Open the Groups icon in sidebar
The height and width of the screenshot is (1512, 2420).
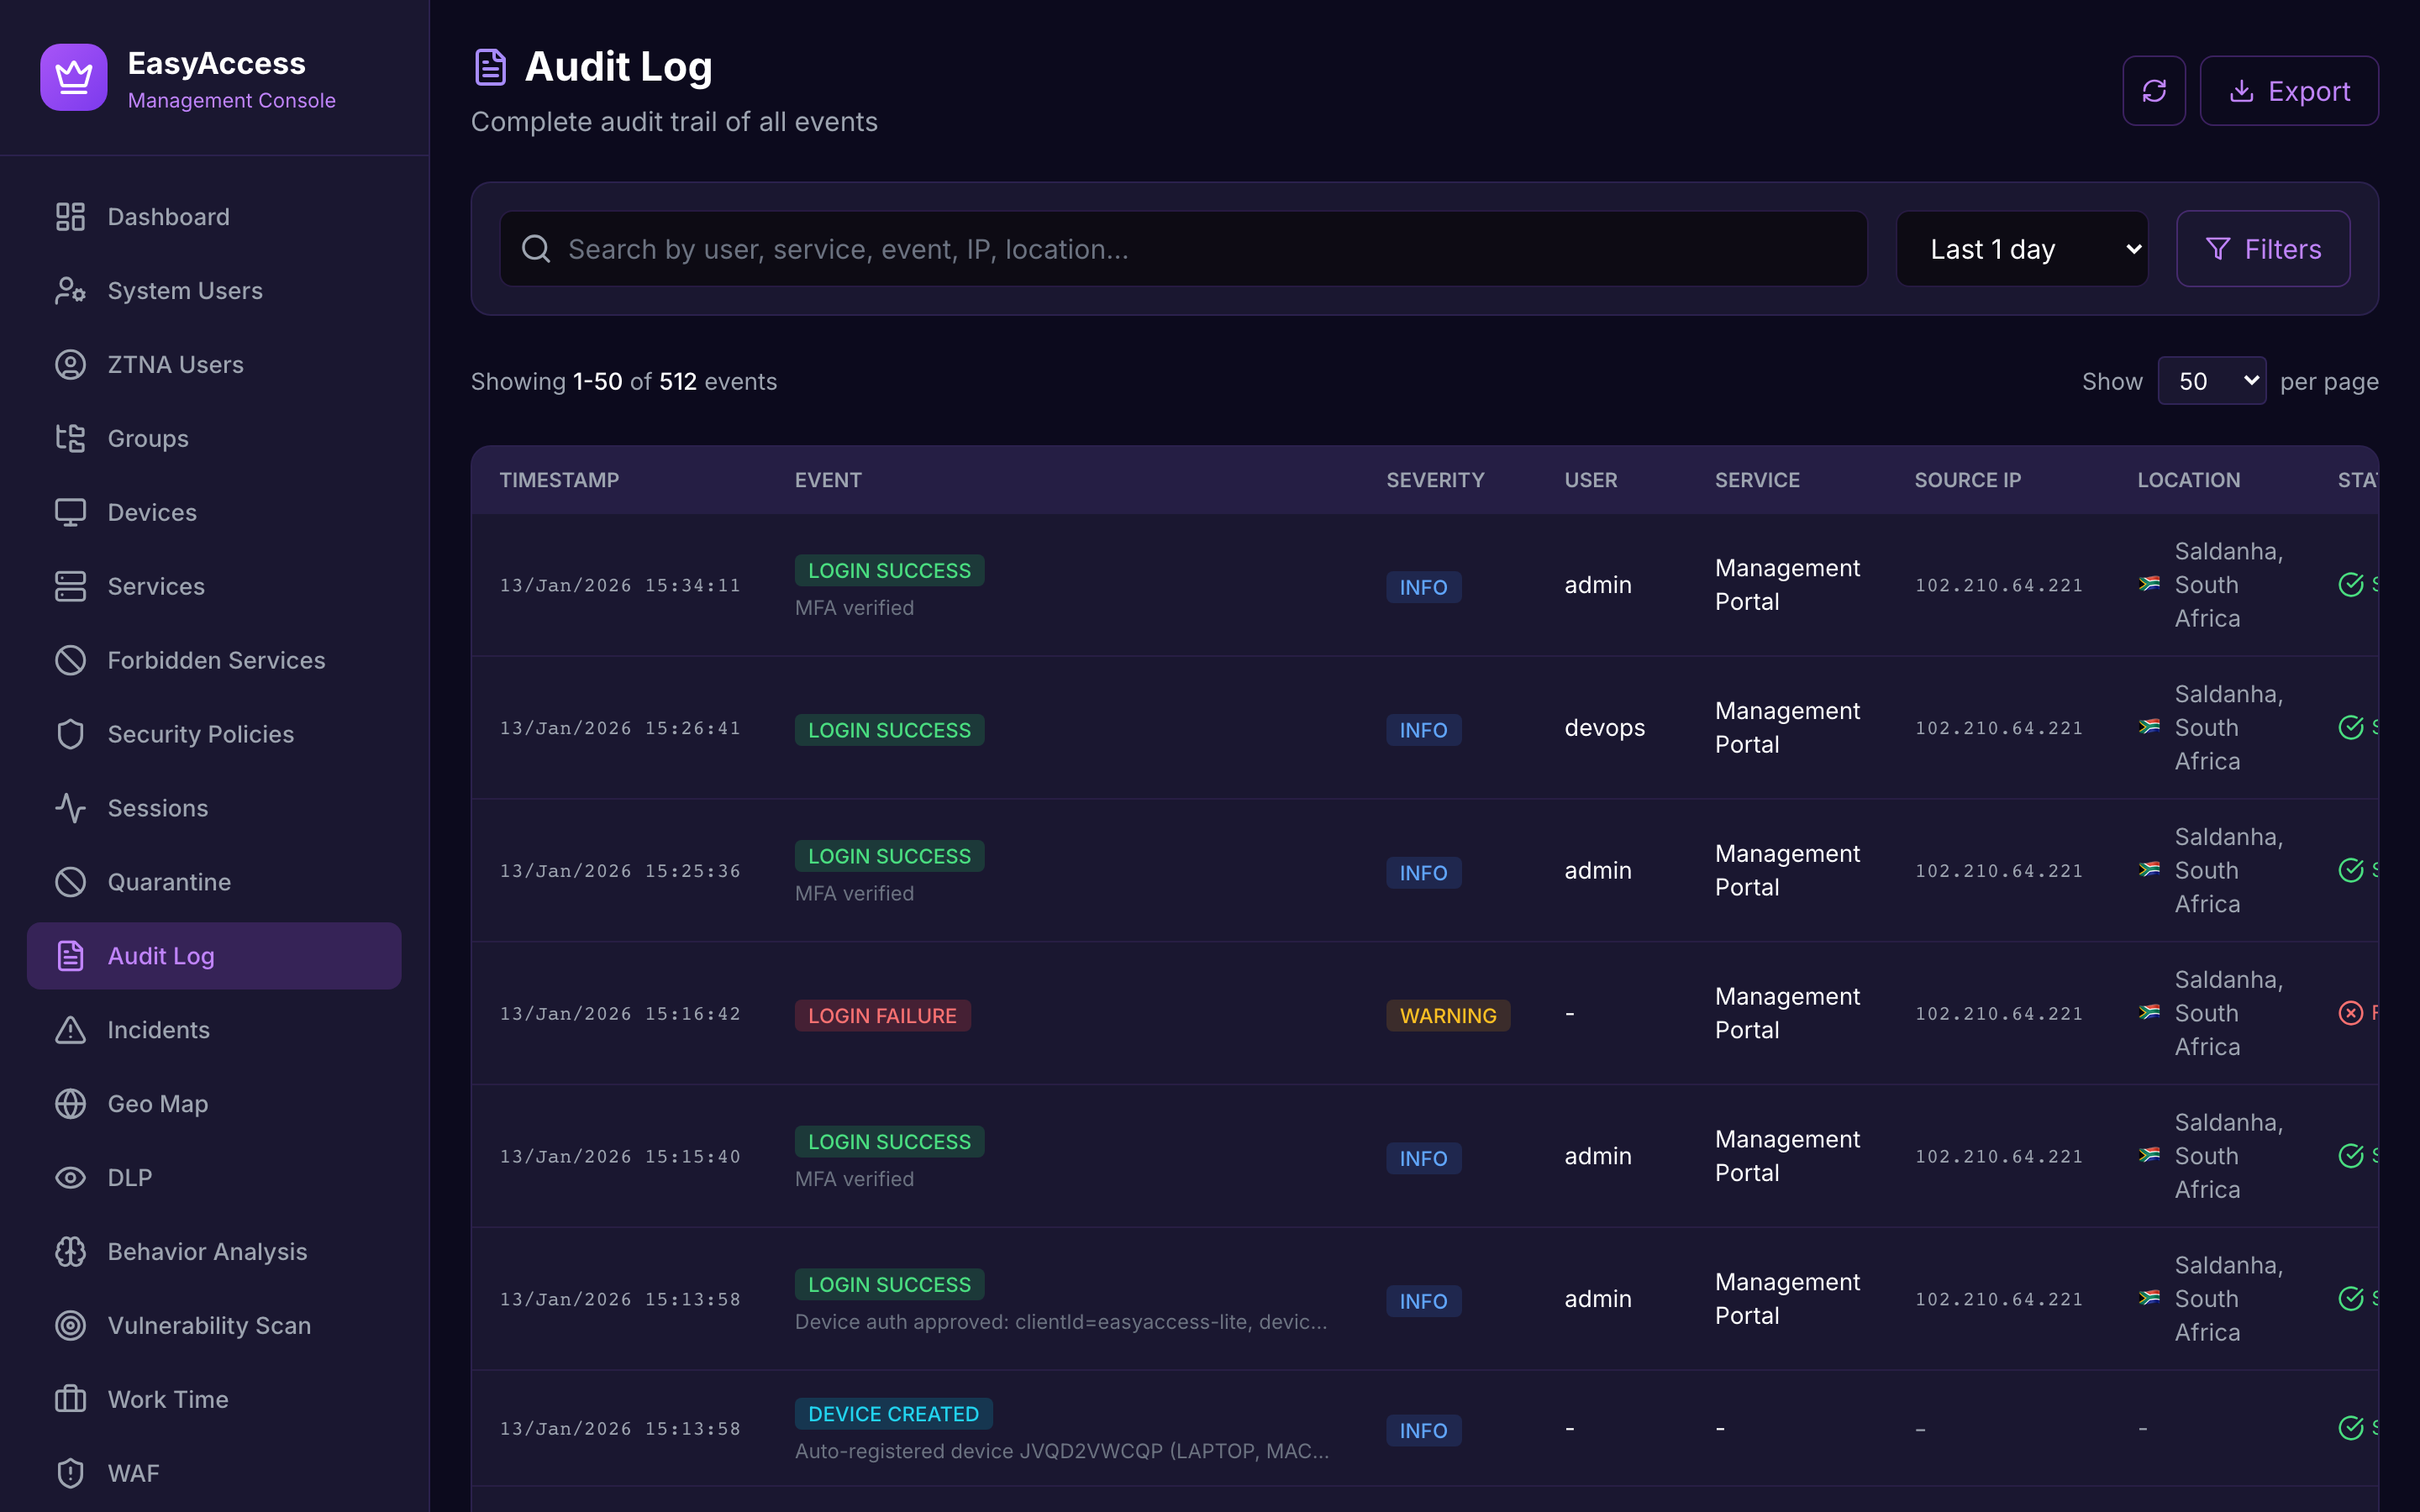(69, 438)
